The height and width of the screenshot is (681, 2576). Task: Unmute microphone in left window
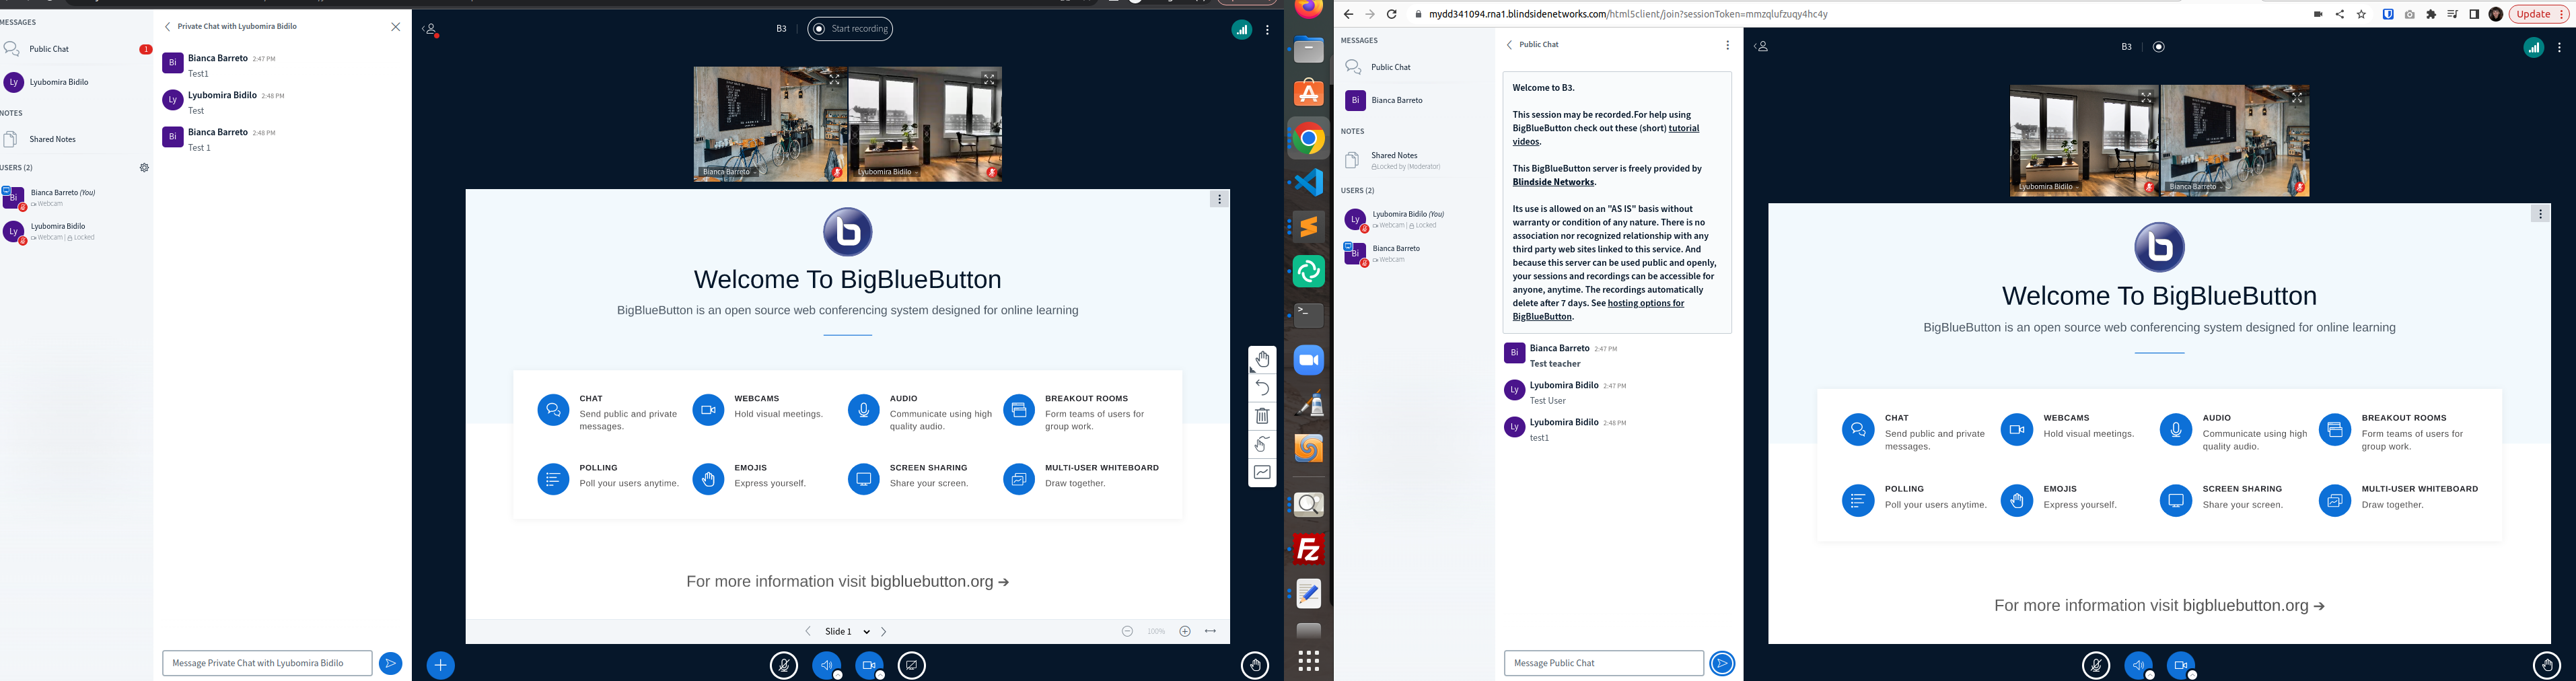[784, 665]
